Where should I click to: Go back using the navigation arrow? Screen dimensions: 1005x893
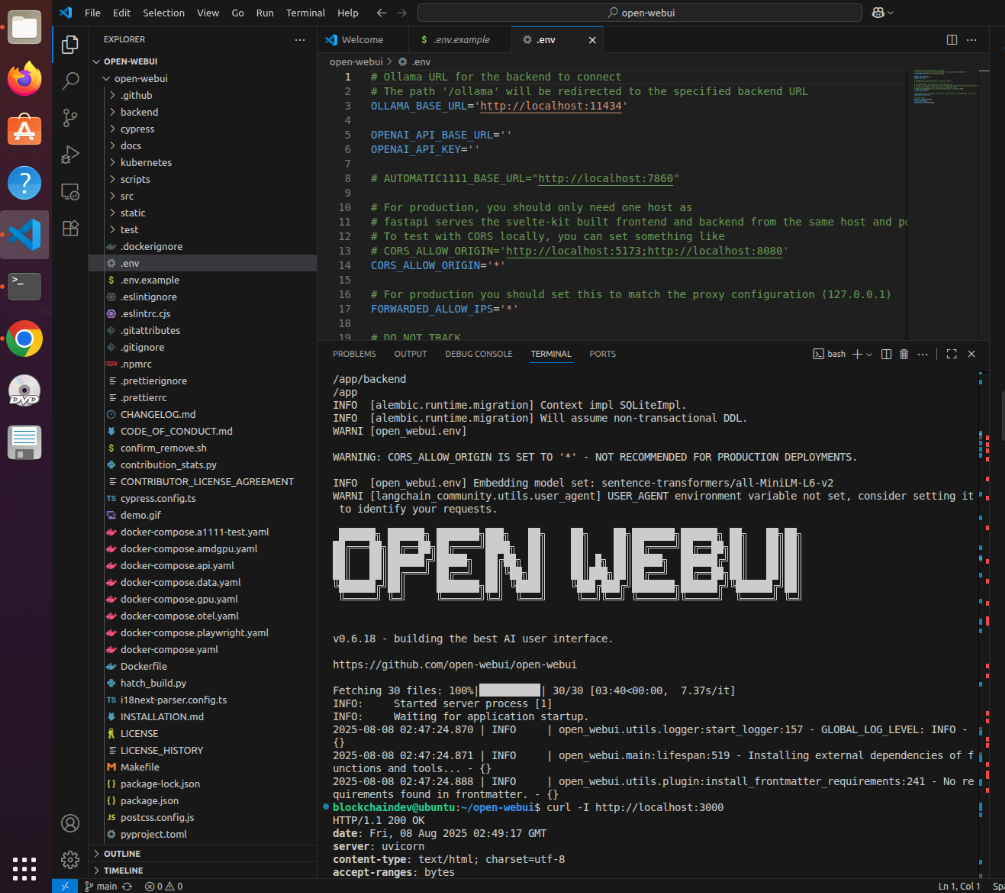(381, 13)
